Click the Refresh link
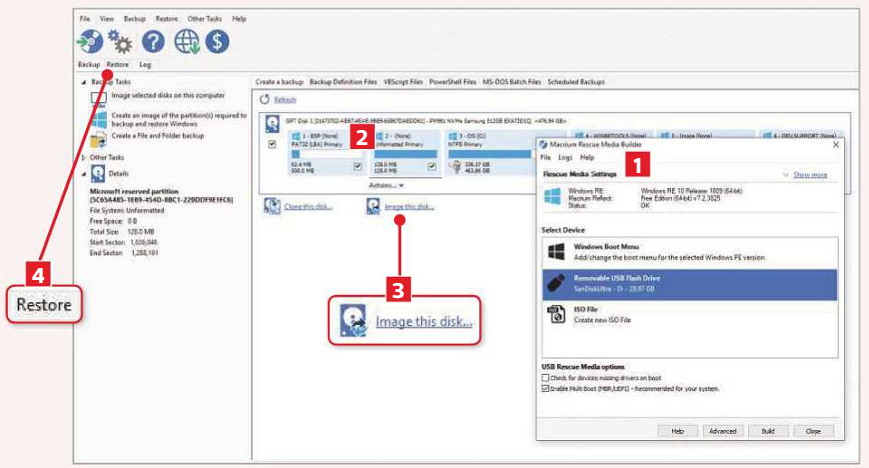This screenshot has height=468, width=869. click(285, 100)
